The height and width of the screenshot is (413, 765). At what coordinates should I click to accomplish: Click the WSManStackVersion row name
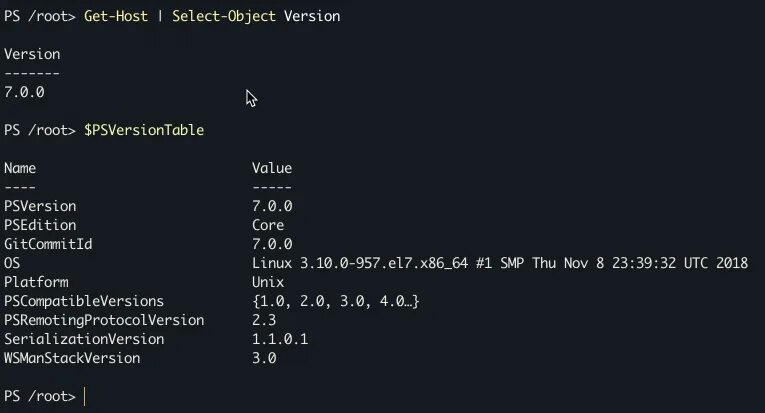72,358
